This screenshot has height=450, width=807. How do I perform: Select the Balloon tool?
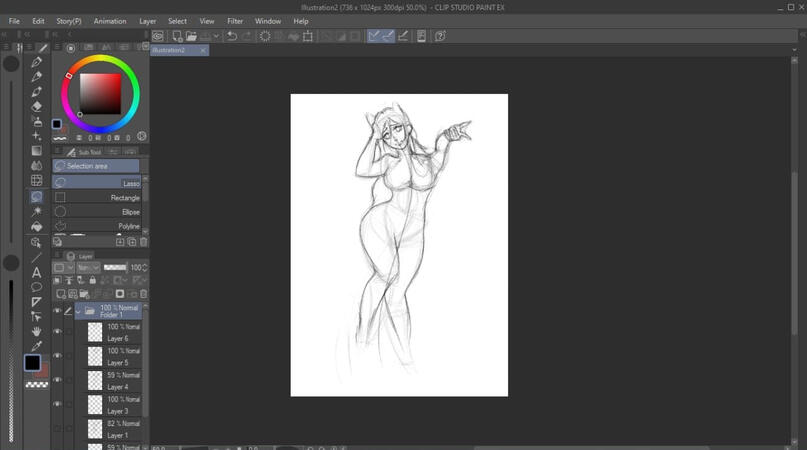(37, 287)
